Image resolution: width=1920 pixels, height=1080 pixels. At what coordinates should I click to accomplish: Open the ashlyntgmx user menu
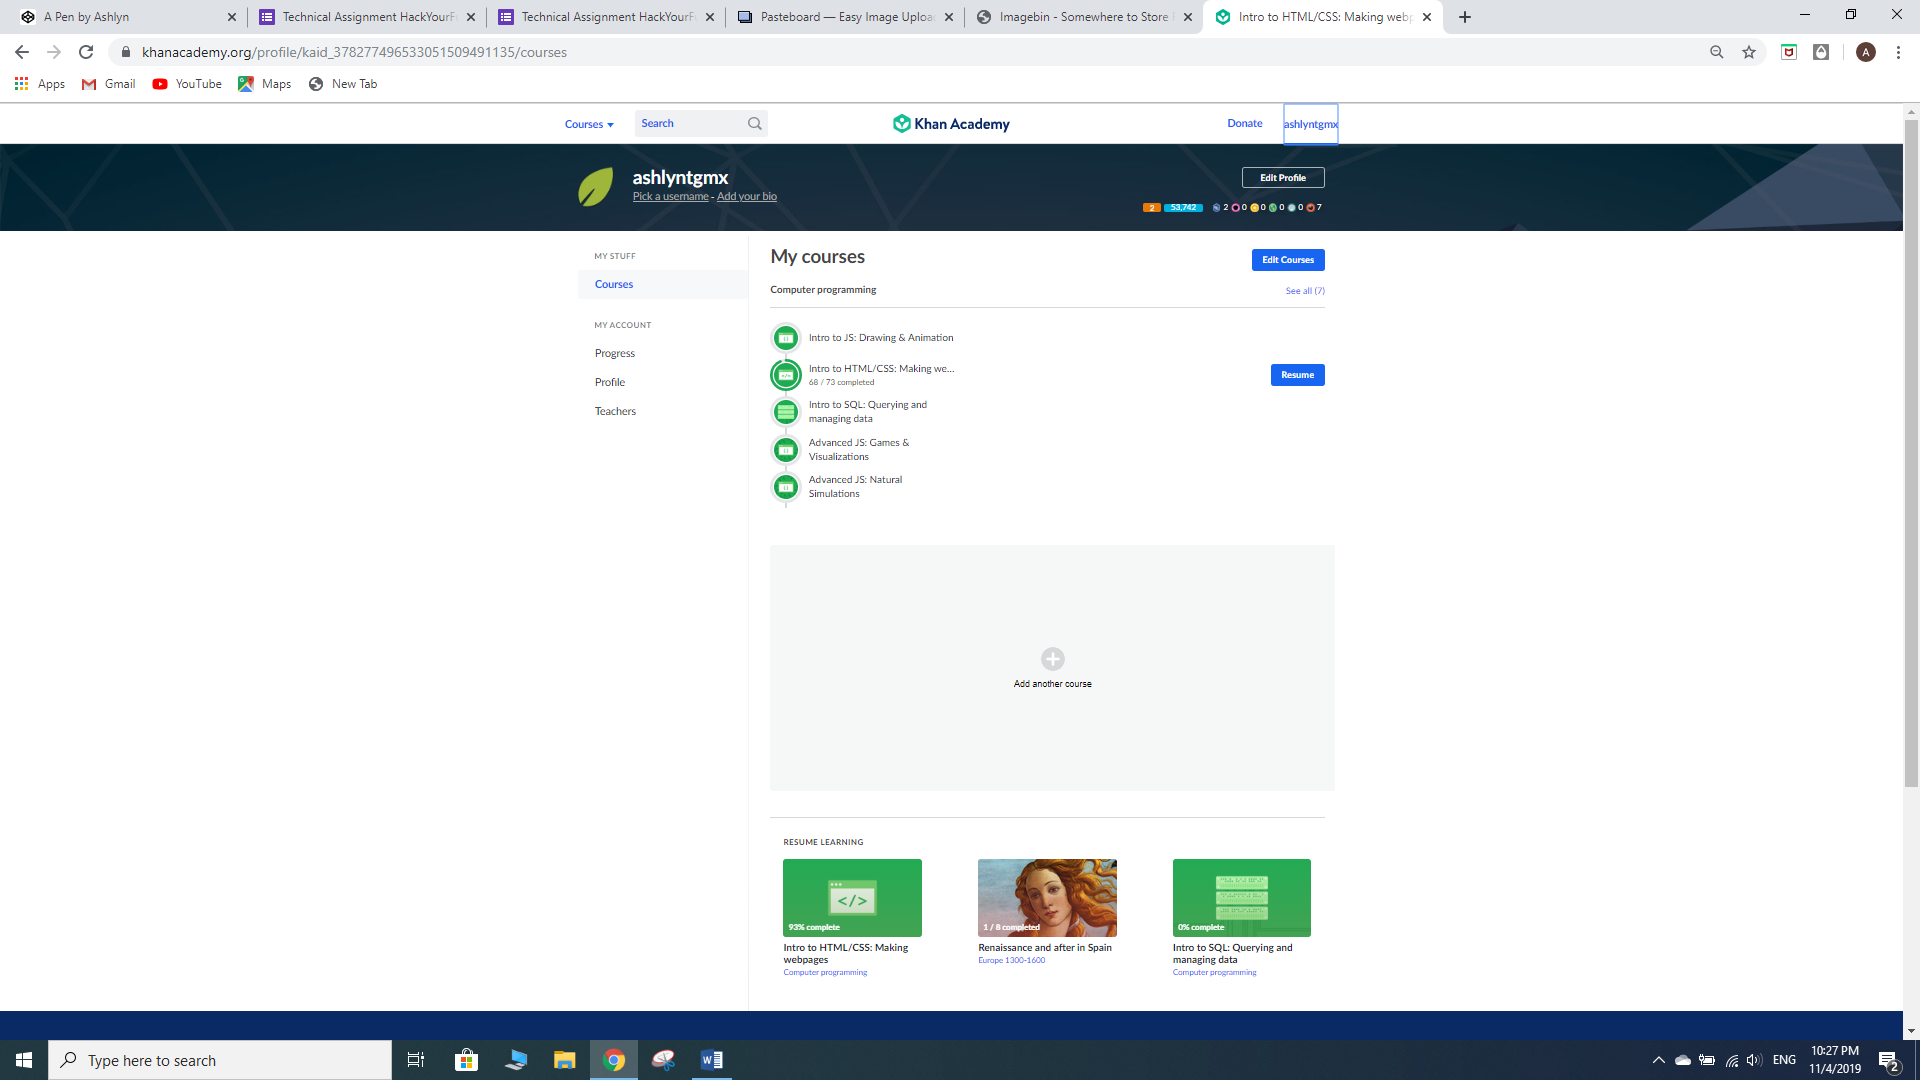1310,124
